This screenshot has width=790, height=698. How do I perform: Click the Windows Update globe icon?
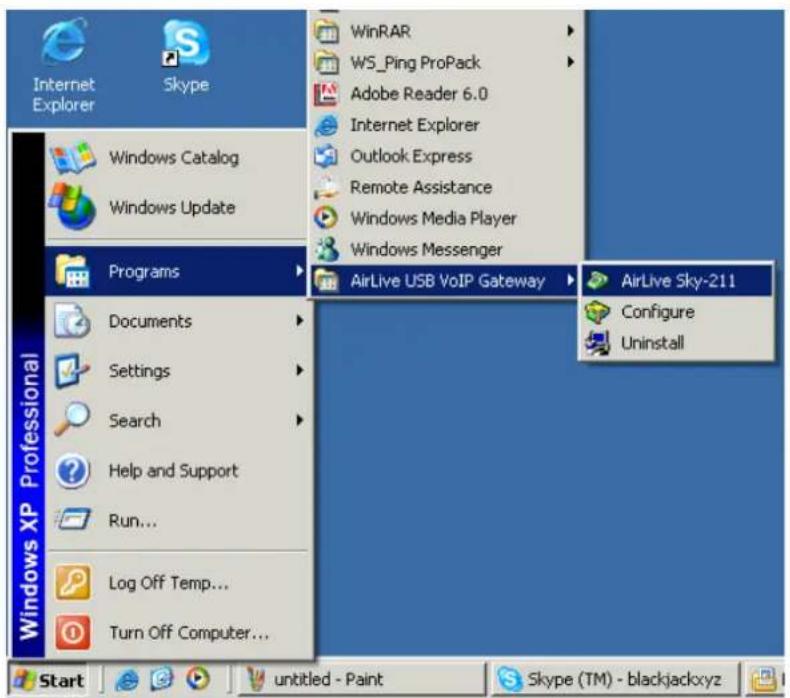tap(73, 207)
